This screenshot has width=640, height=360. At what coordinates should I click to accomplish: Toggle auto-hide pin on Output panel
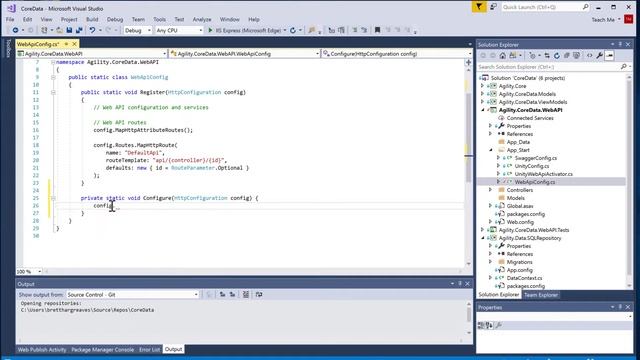460,284
